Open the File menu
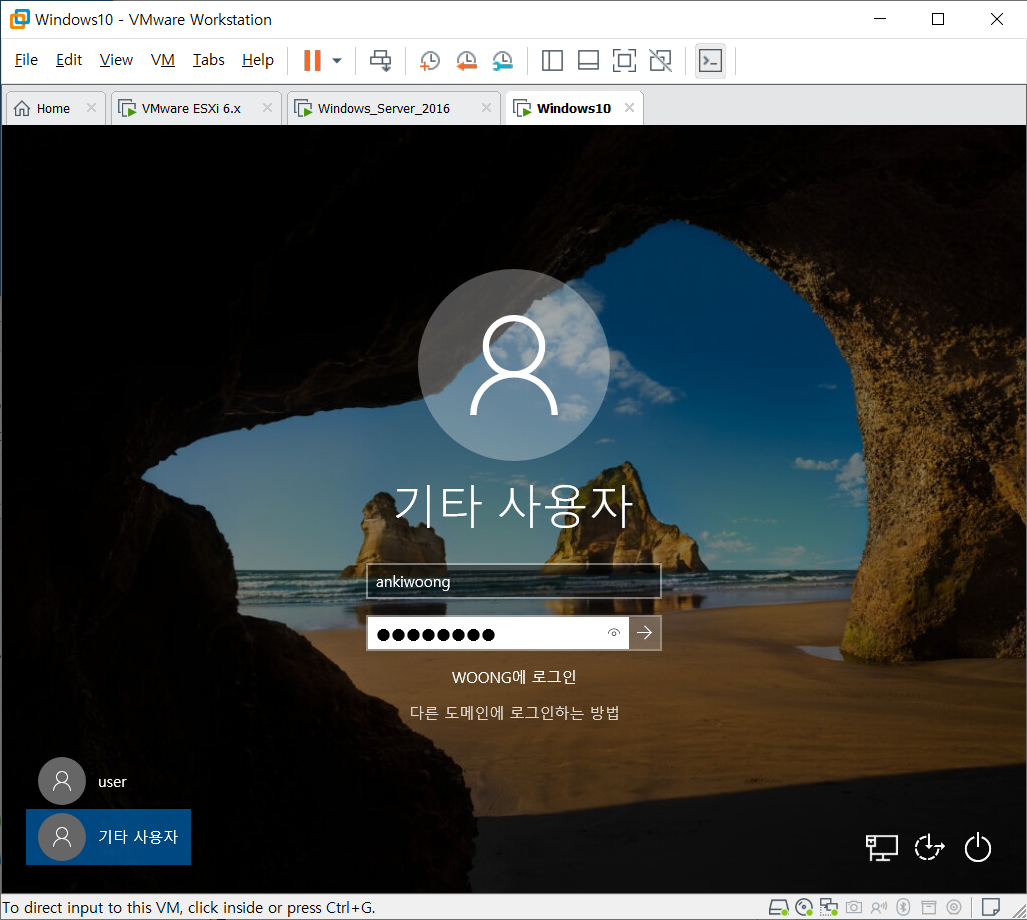The height and width of the screenshot is (920, 1027). click(x=26, y=60)
